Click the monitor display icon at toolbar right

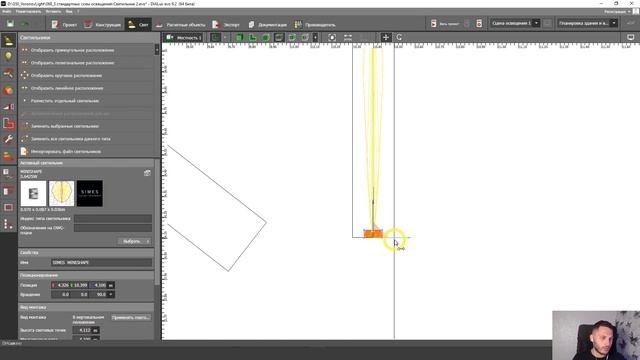tap(631, 38)
